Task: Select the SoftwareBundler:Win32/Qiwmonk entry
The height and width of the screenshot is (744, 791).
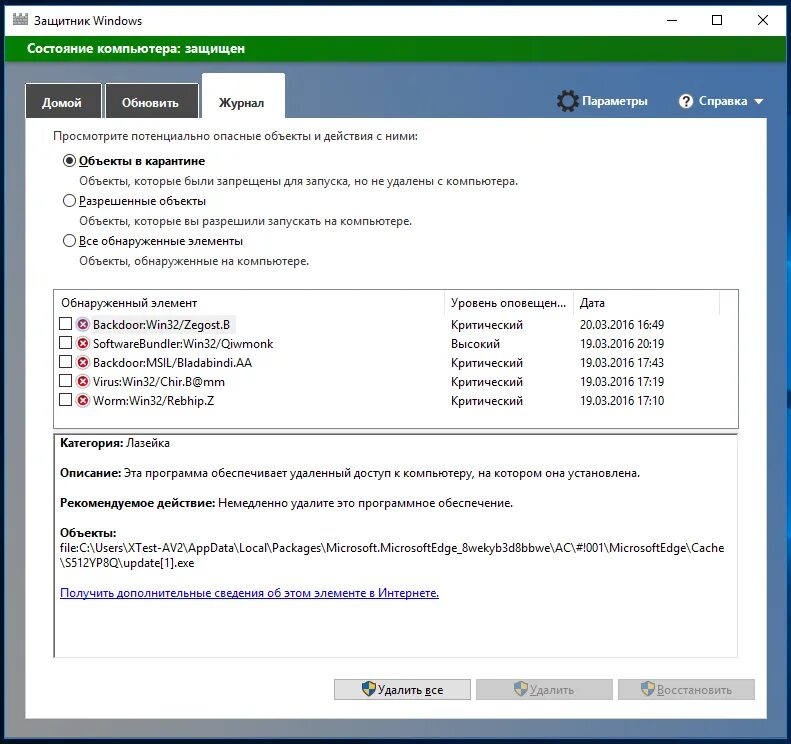Action: (x=183, y=344)
